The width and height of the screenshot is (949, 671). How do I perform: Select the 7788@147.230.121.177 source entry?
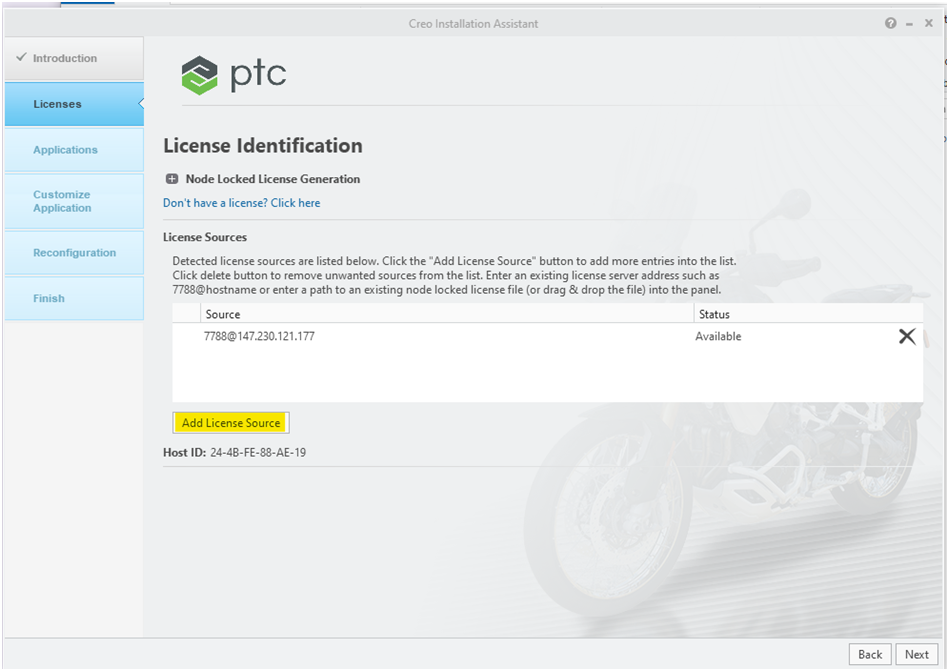coord(259,336)
